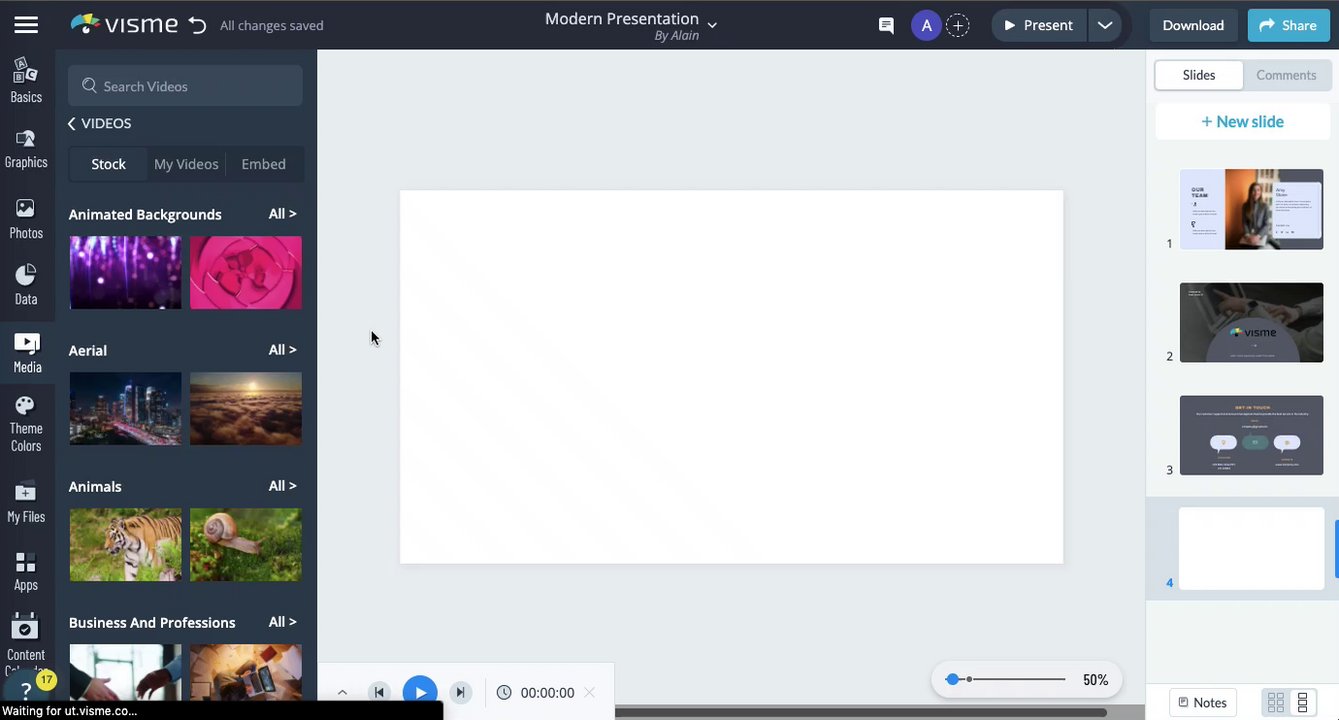Insert the city skyline aerial video
The image size is (1339, 720).
[126, 408]
